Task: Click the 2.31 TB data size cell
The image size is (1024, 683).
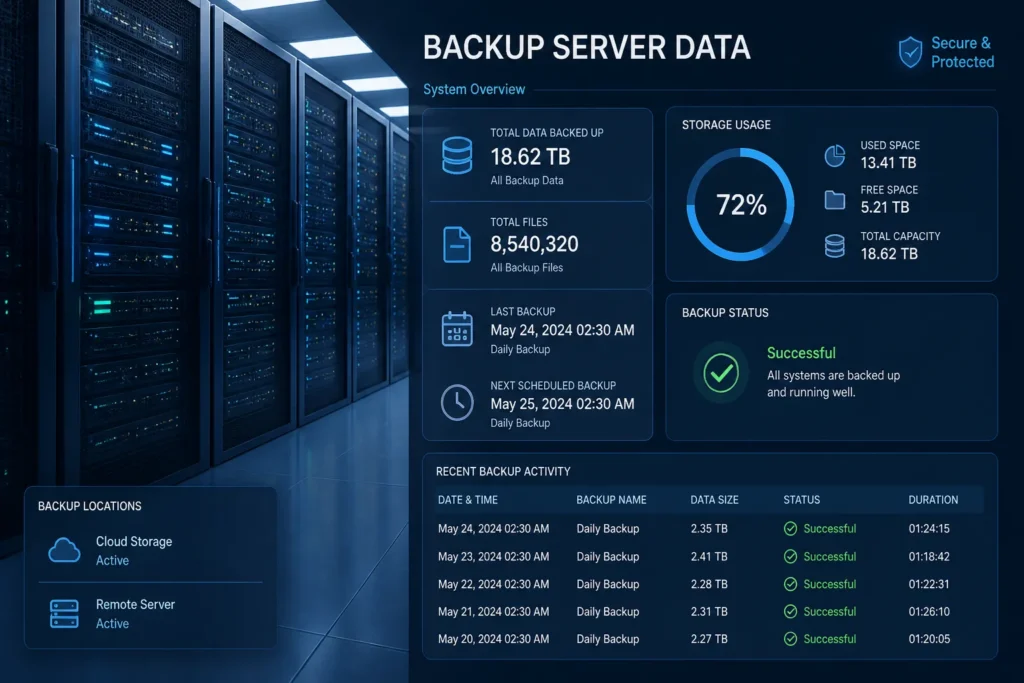Action: [x=709, y=611]
